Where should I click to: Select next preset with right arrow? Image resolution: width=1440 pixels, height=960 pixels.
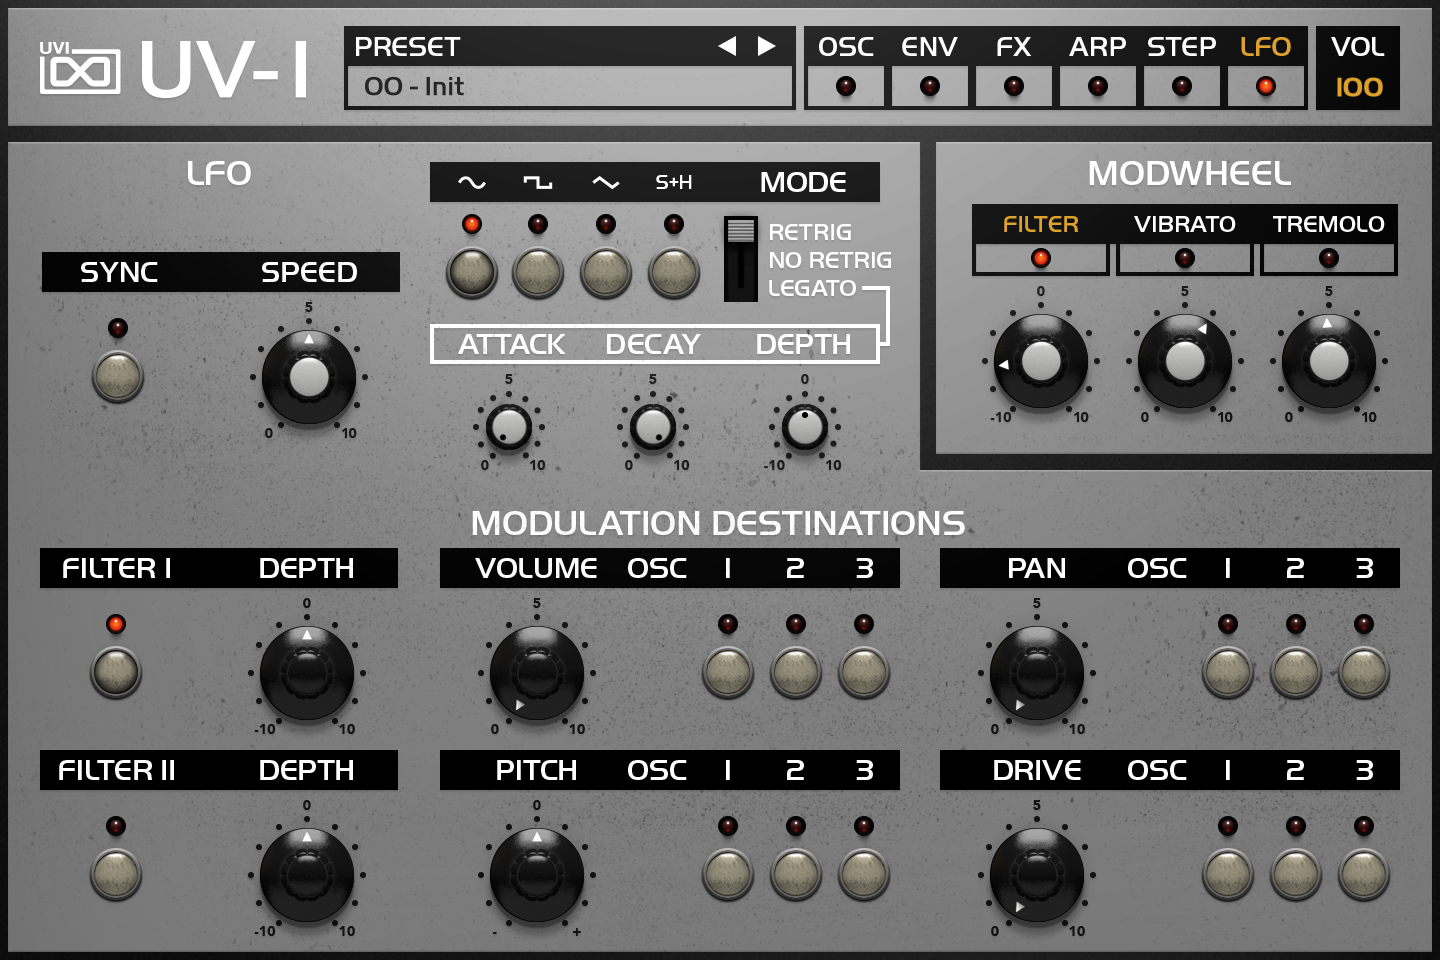pyautogui.click(x=767, y=46)
